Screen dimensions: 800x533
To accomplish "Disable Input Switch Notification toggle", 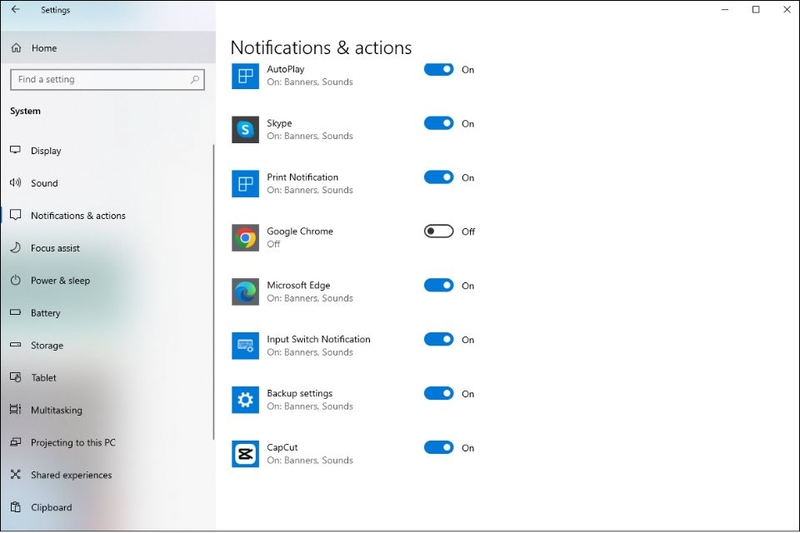I will [439, 340].
